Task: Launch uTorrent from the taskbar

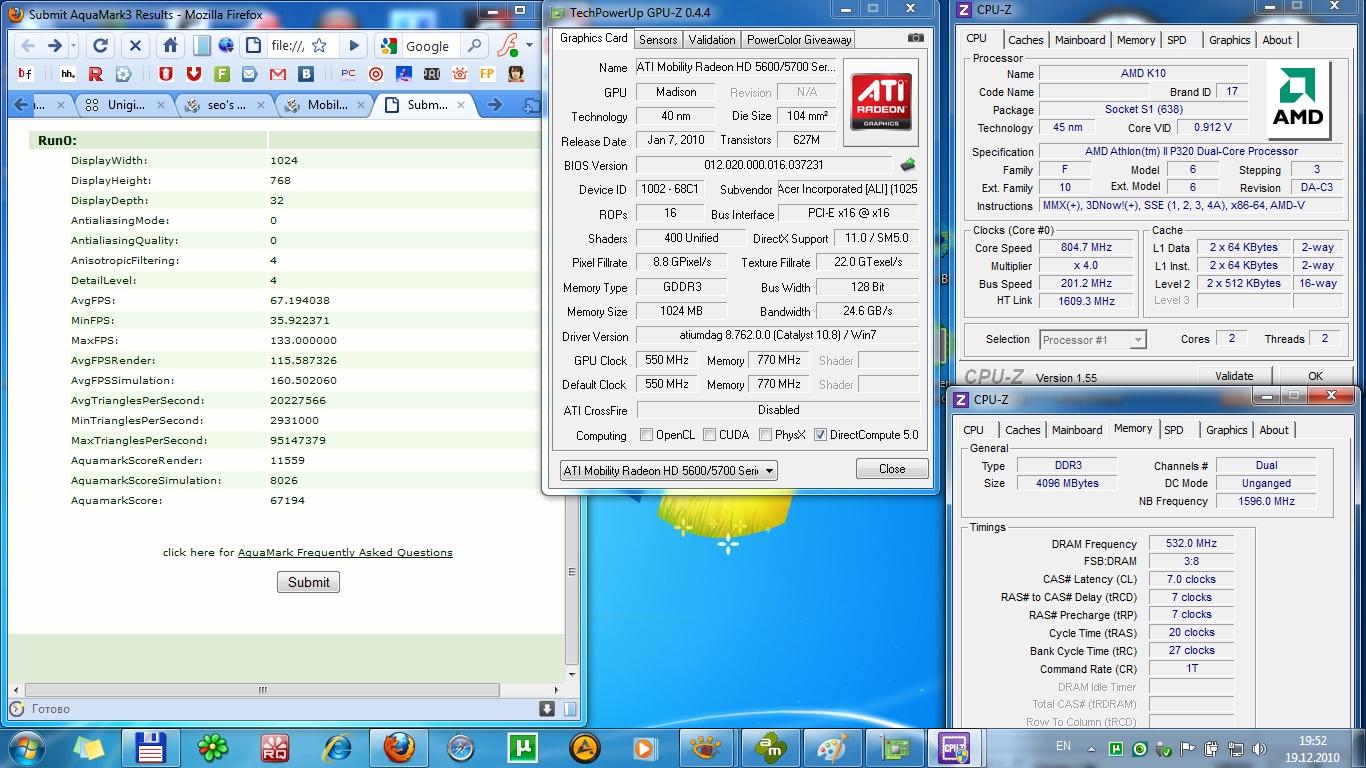Action: point(522,748)
